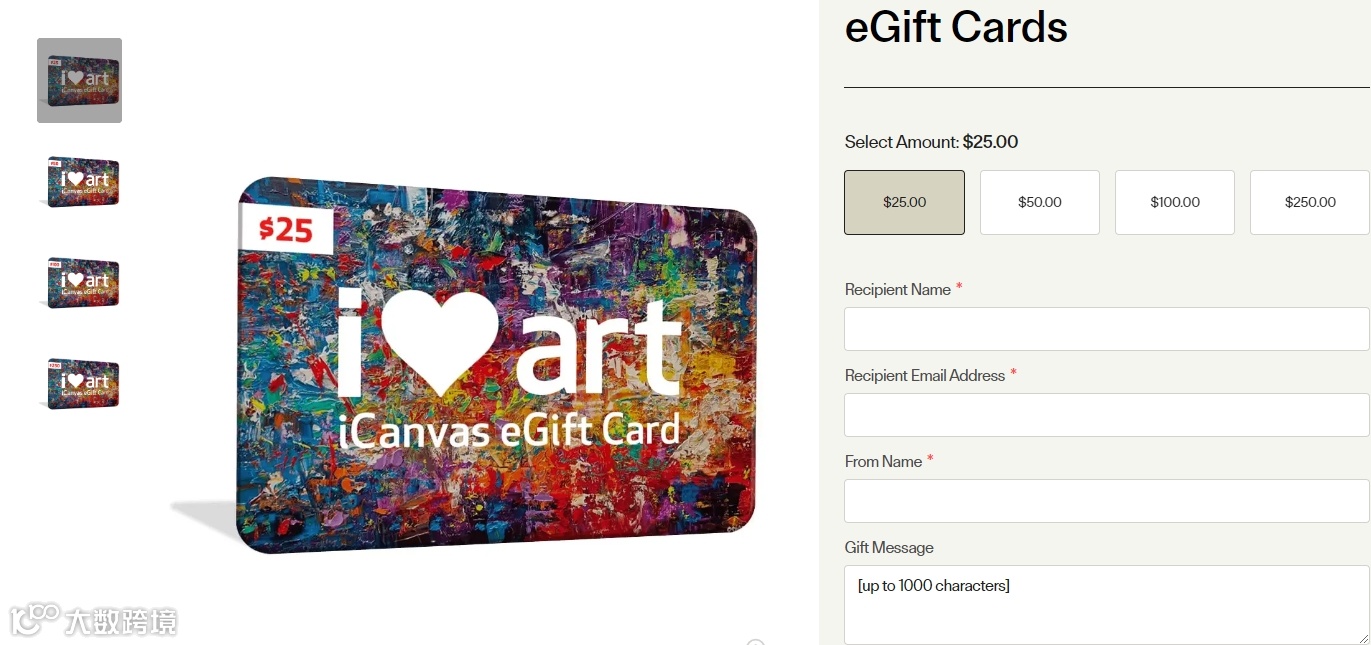Select the $50 gift card thumbnail
The image size is (1371, 645).
tap(79, 181)
